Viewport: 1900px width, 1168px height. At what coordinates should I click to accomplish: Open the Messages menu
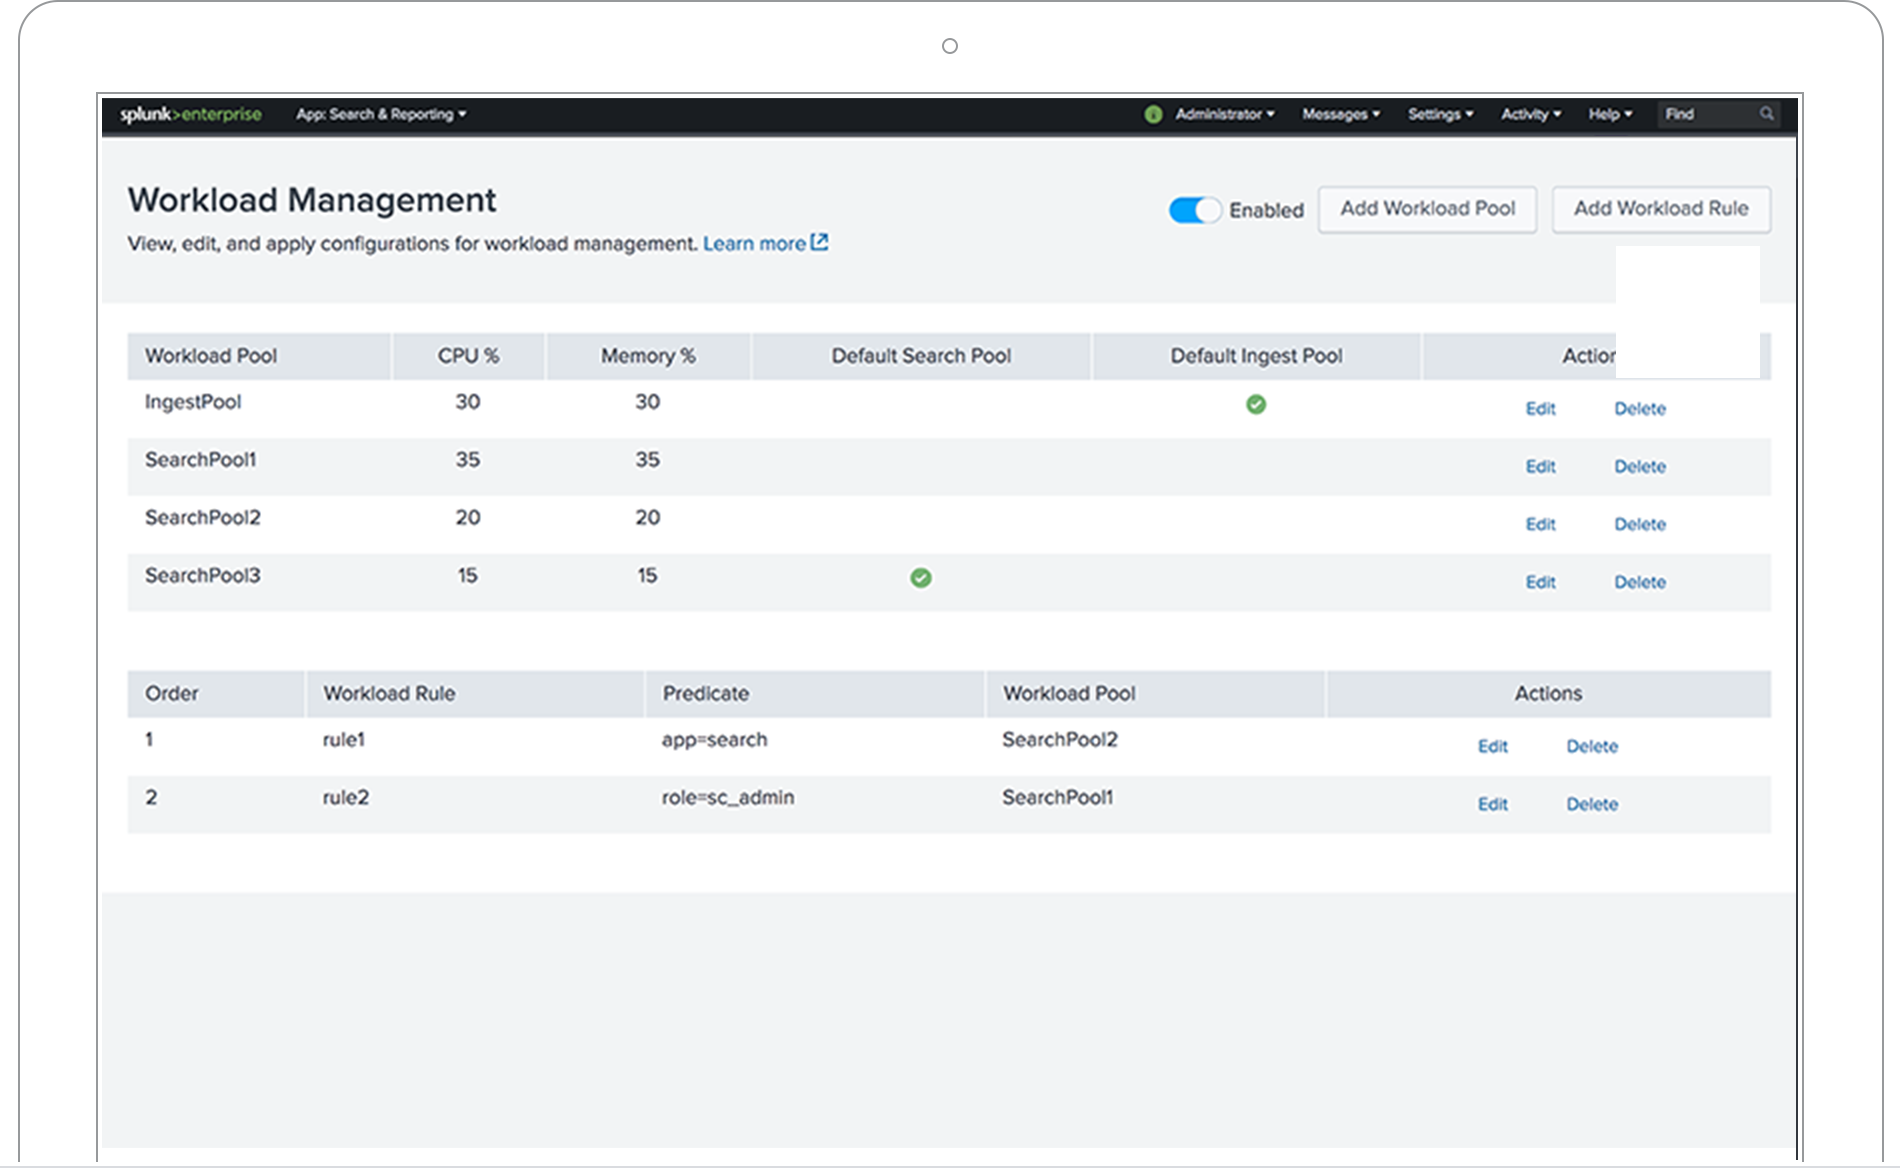coord(1340,114)
